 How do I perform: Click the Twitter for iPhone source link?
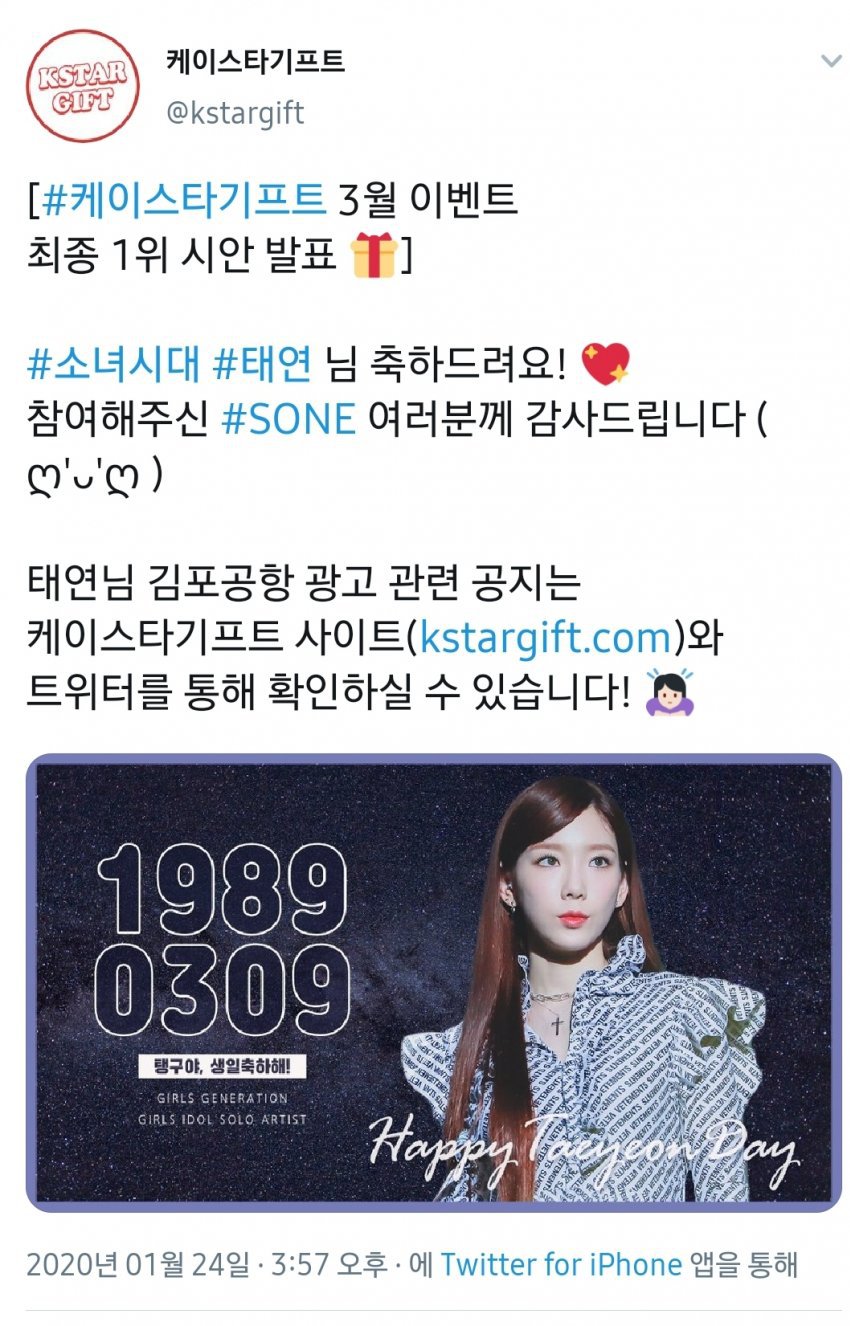(562, 1264)
